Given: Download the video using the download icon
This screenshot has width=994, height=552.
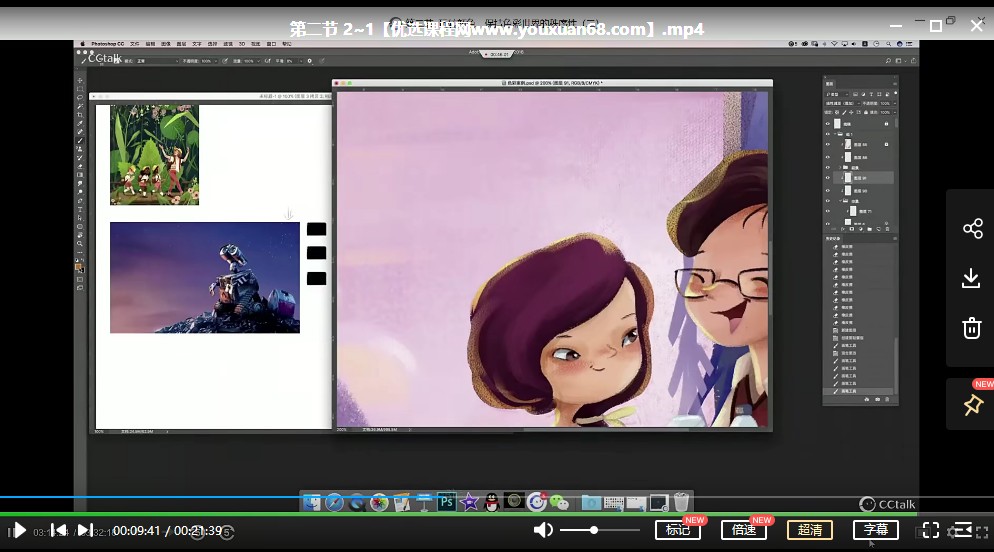Looking at the screenshot, I should click(x=972, y=278).
